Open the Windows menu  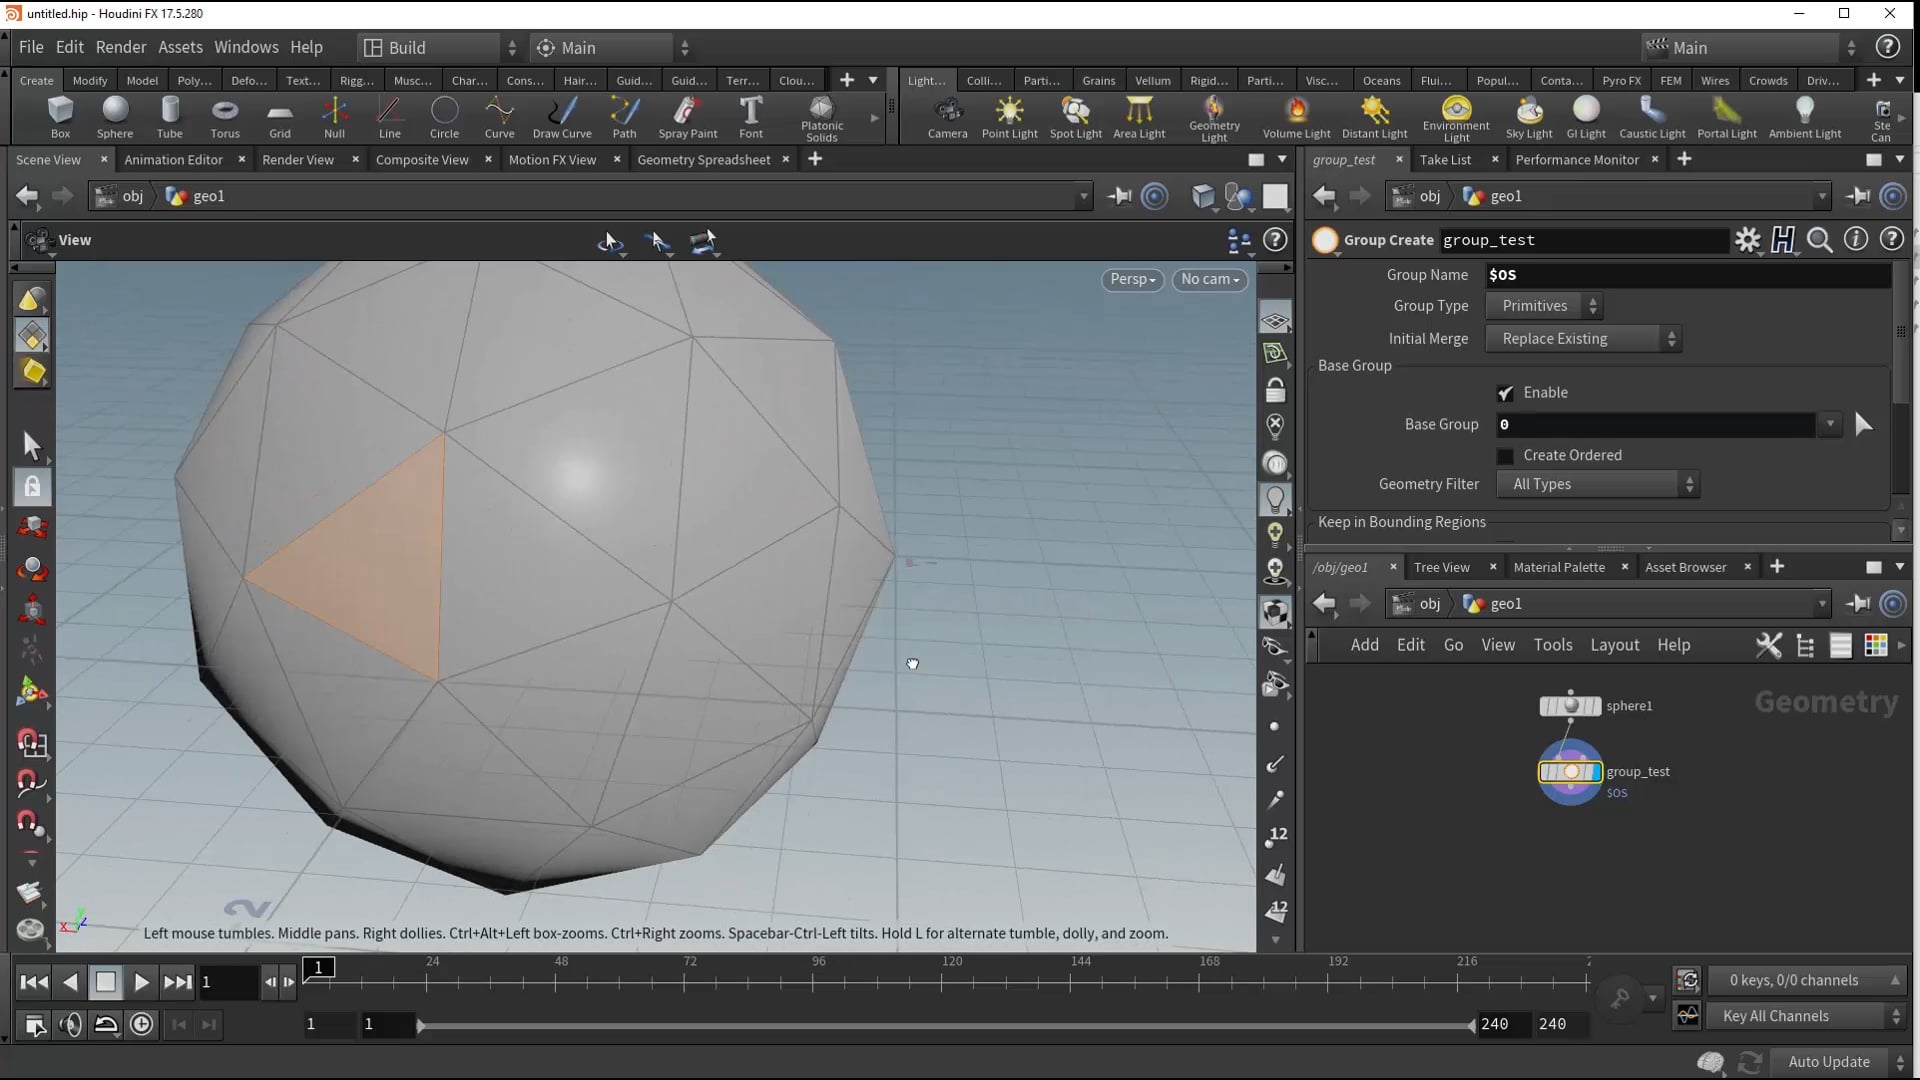tap(246, 47)
